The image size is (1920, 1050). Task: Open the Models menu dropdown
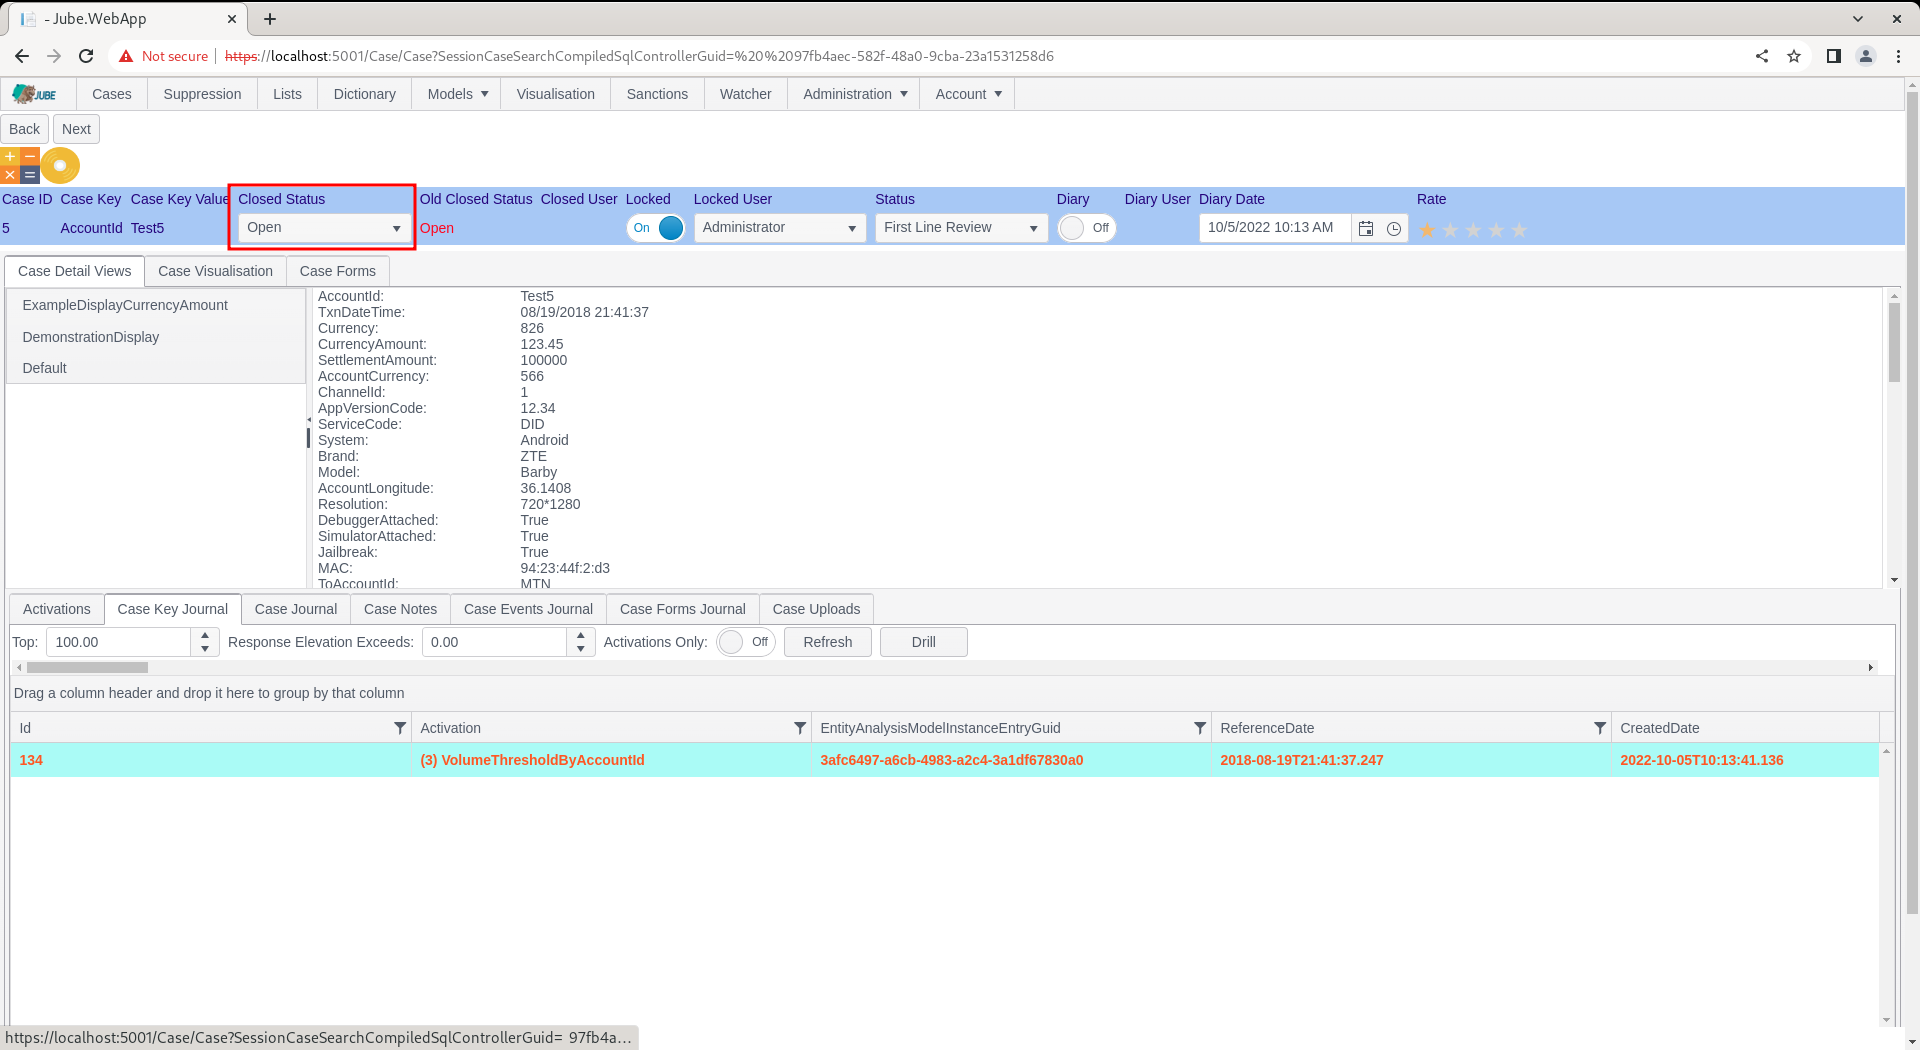tap(457, 94)
